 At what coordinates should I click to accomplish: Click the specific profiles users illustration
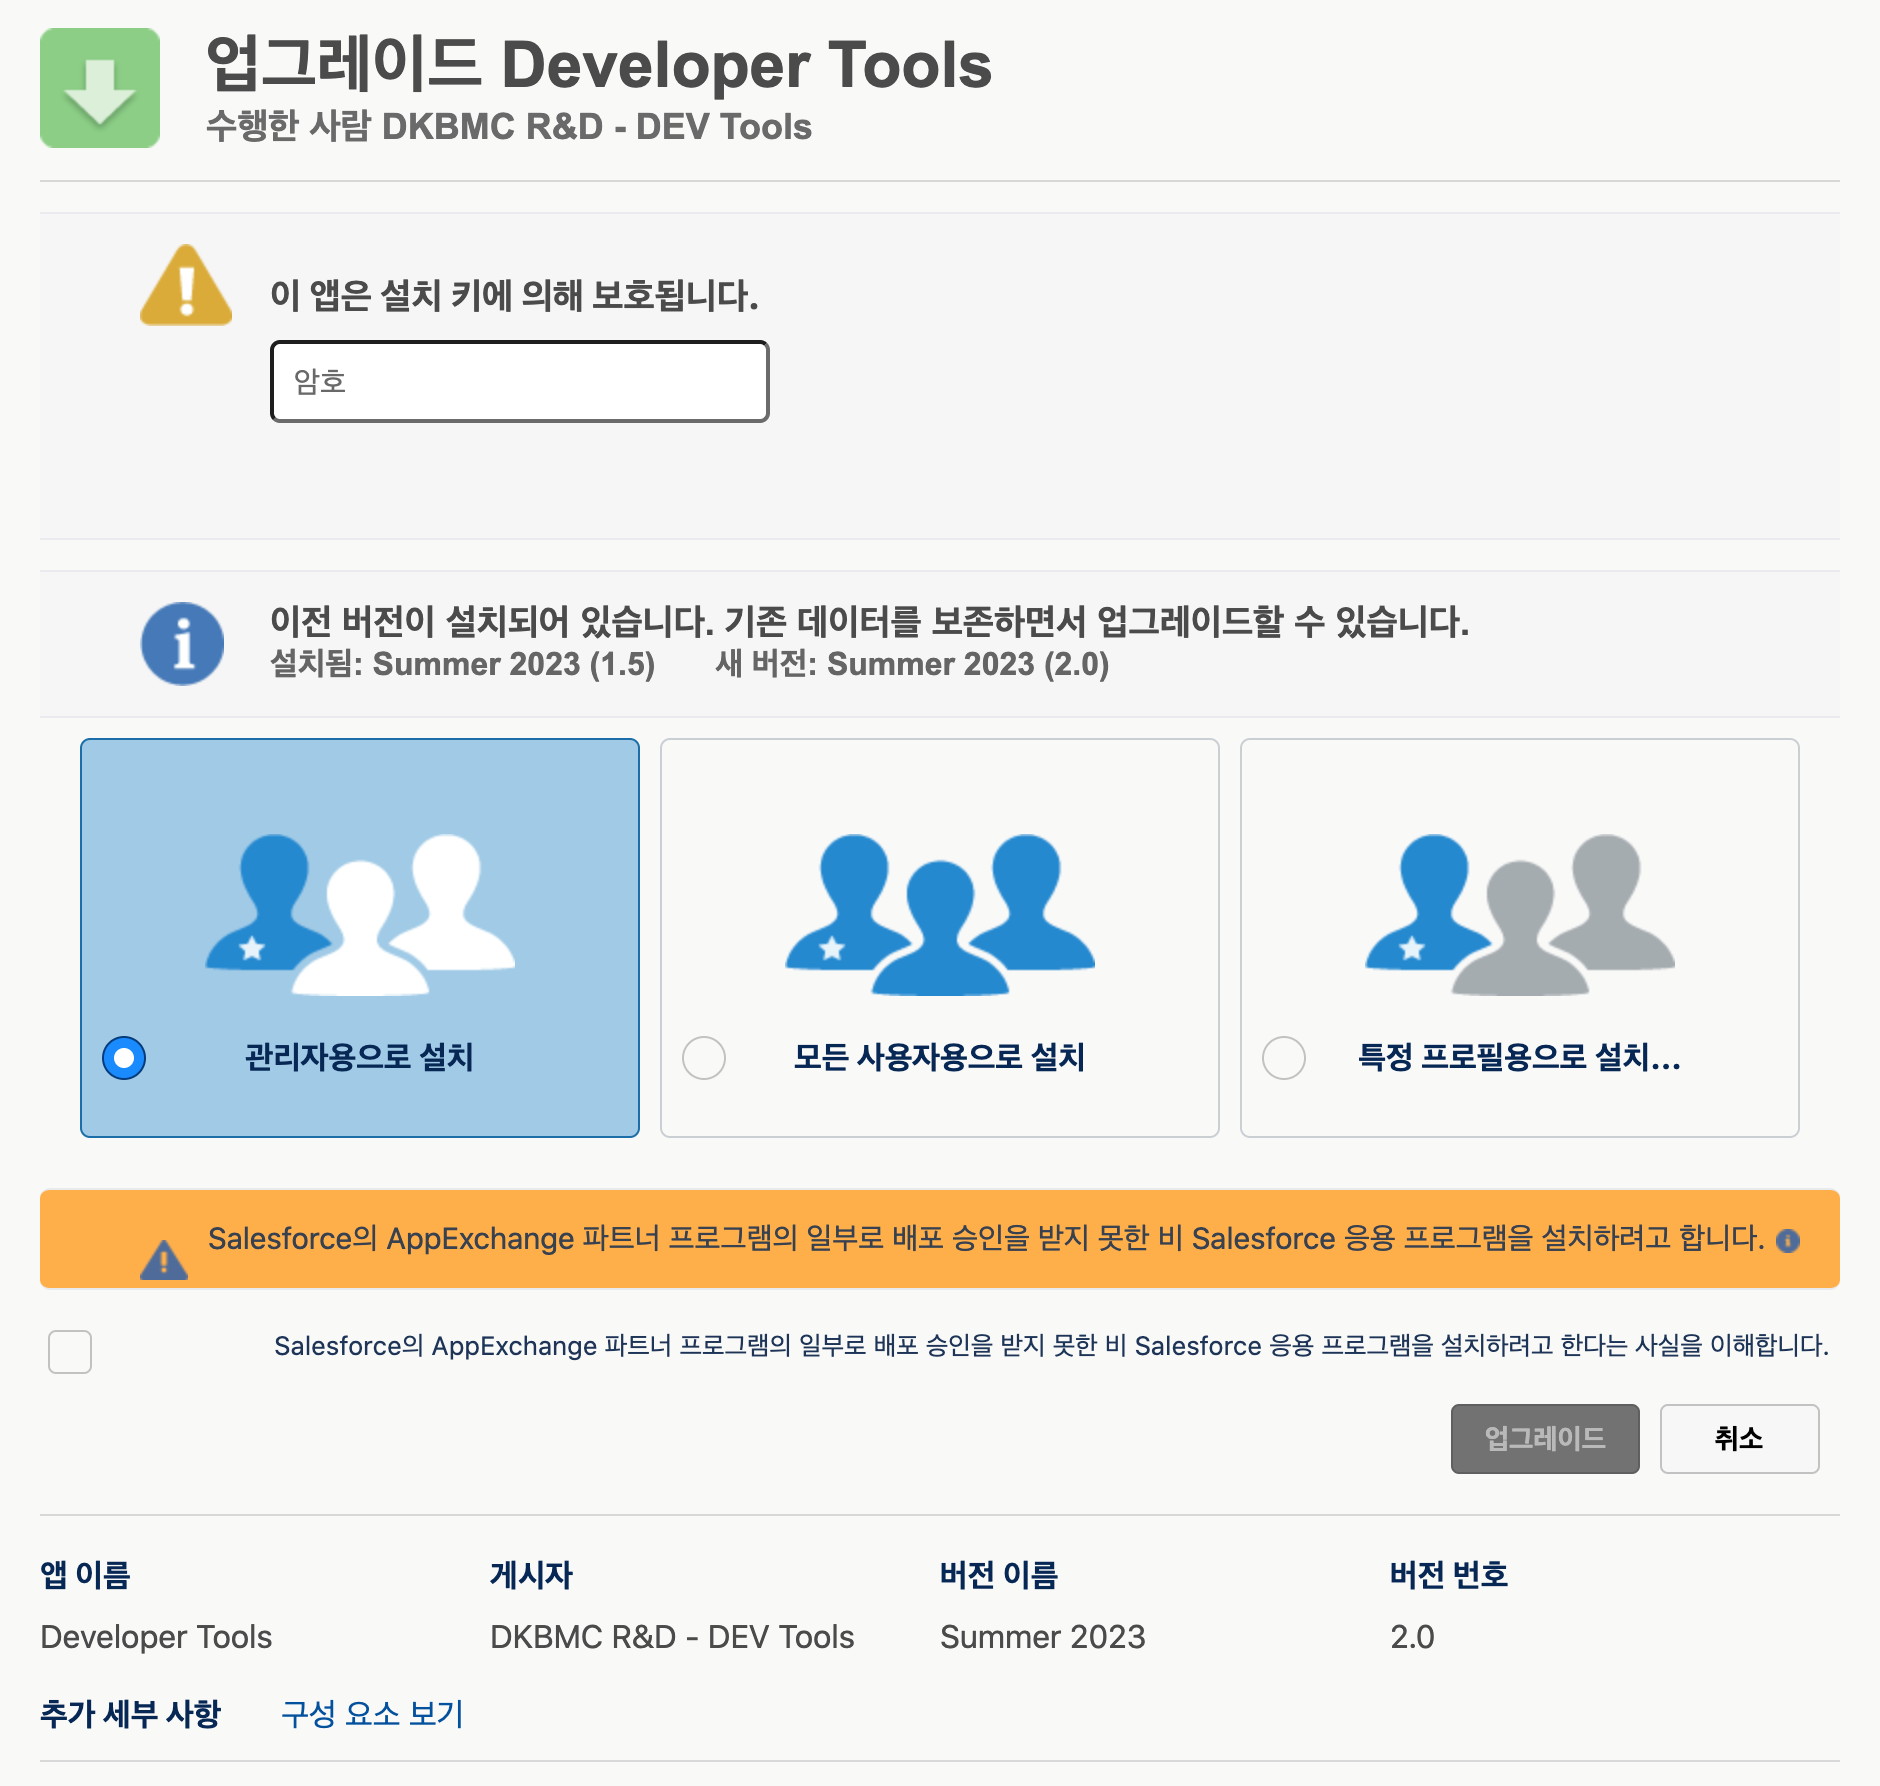(1520, 914)
